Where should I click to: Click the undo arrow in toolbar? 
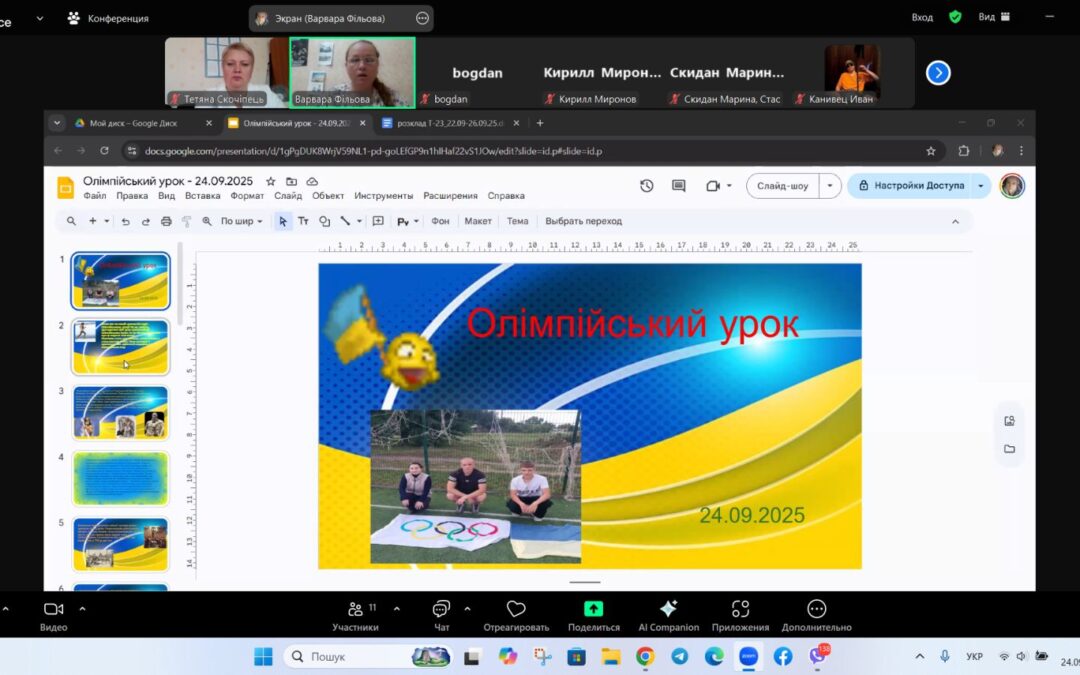click(125, 221)
